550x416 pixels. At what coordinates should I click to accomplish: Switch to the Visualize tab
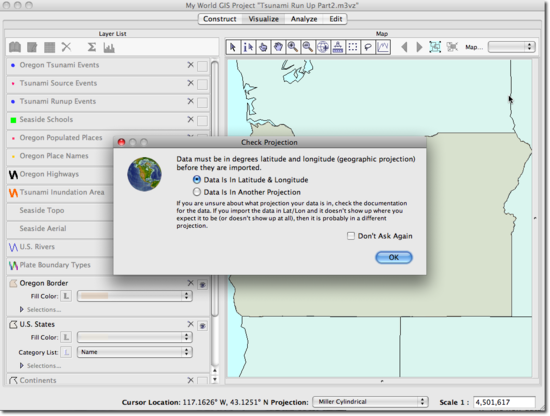point(263,19)
